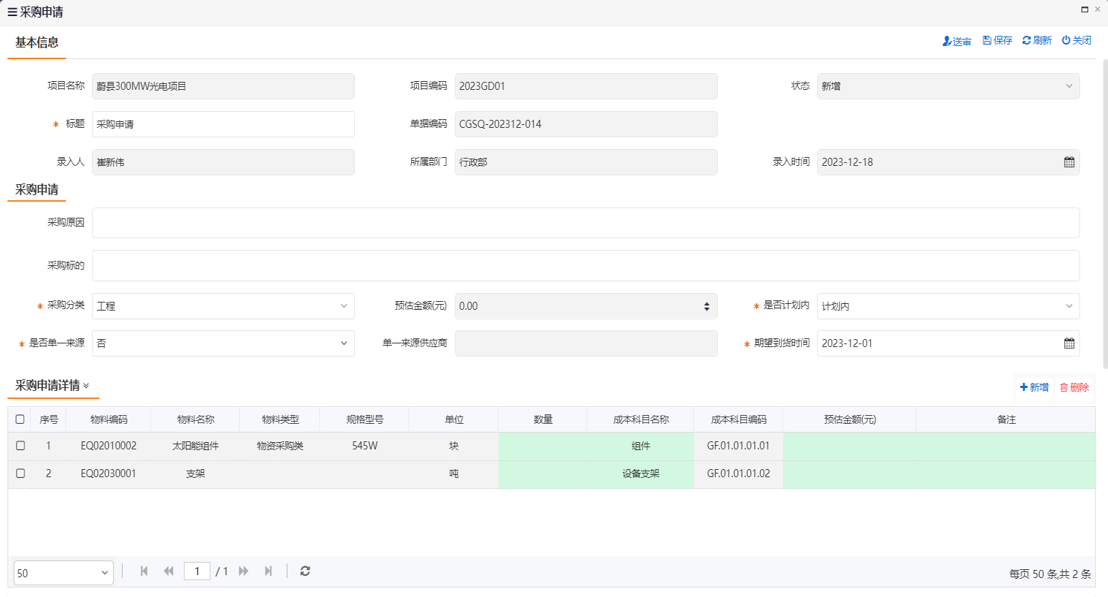Screen dimensions: 1108x597
Task: Select the 采购申请 section heading
Action: point(37,189)
